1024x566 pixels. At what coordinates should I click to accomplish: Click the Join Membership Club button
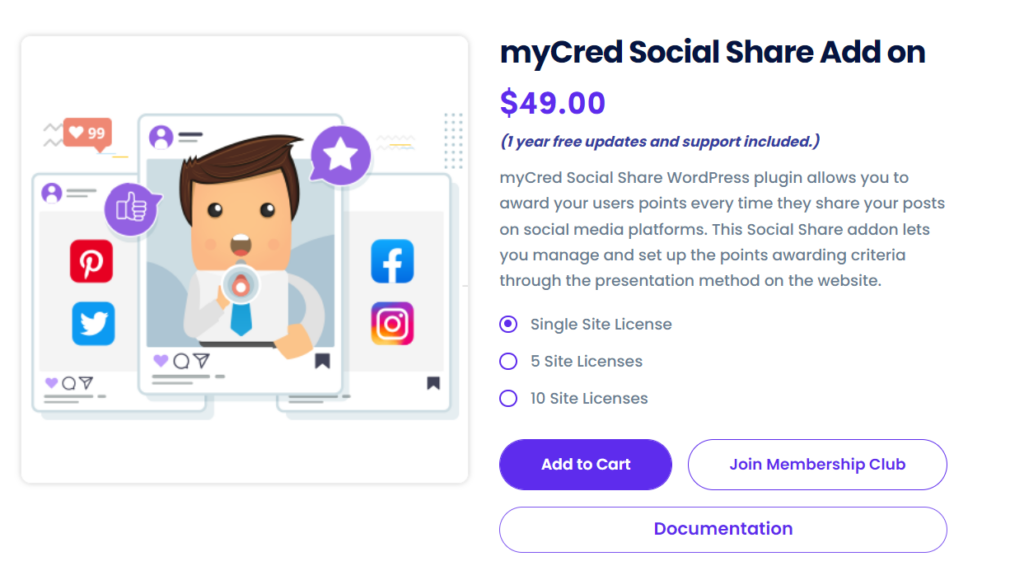coord(817,464)
